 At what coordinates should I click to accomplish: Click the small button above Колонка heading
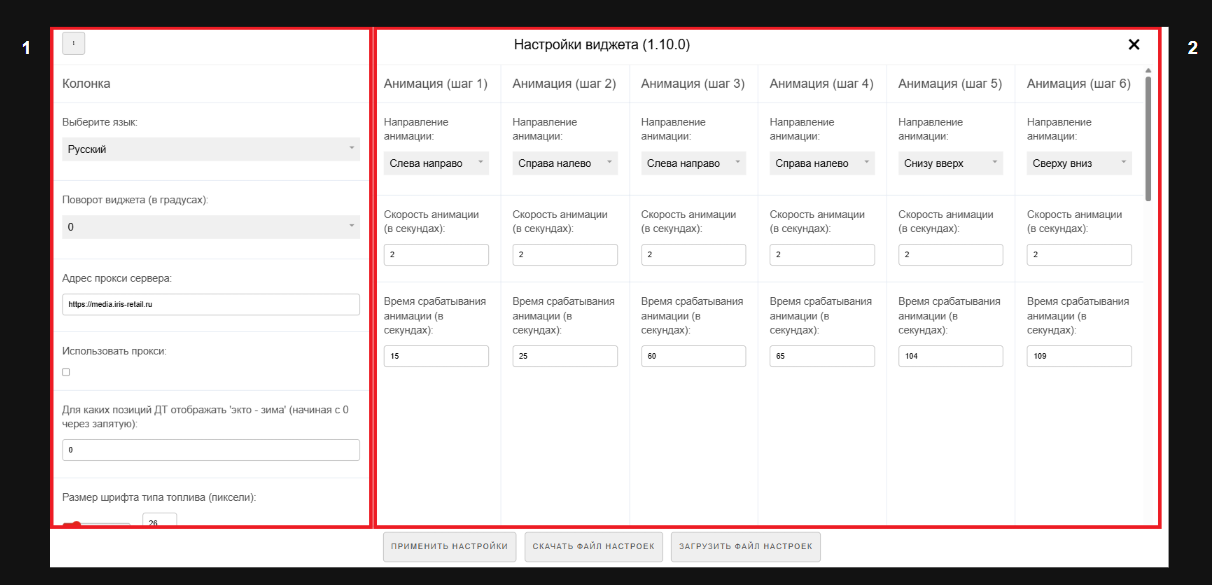[x=74, y=43]
